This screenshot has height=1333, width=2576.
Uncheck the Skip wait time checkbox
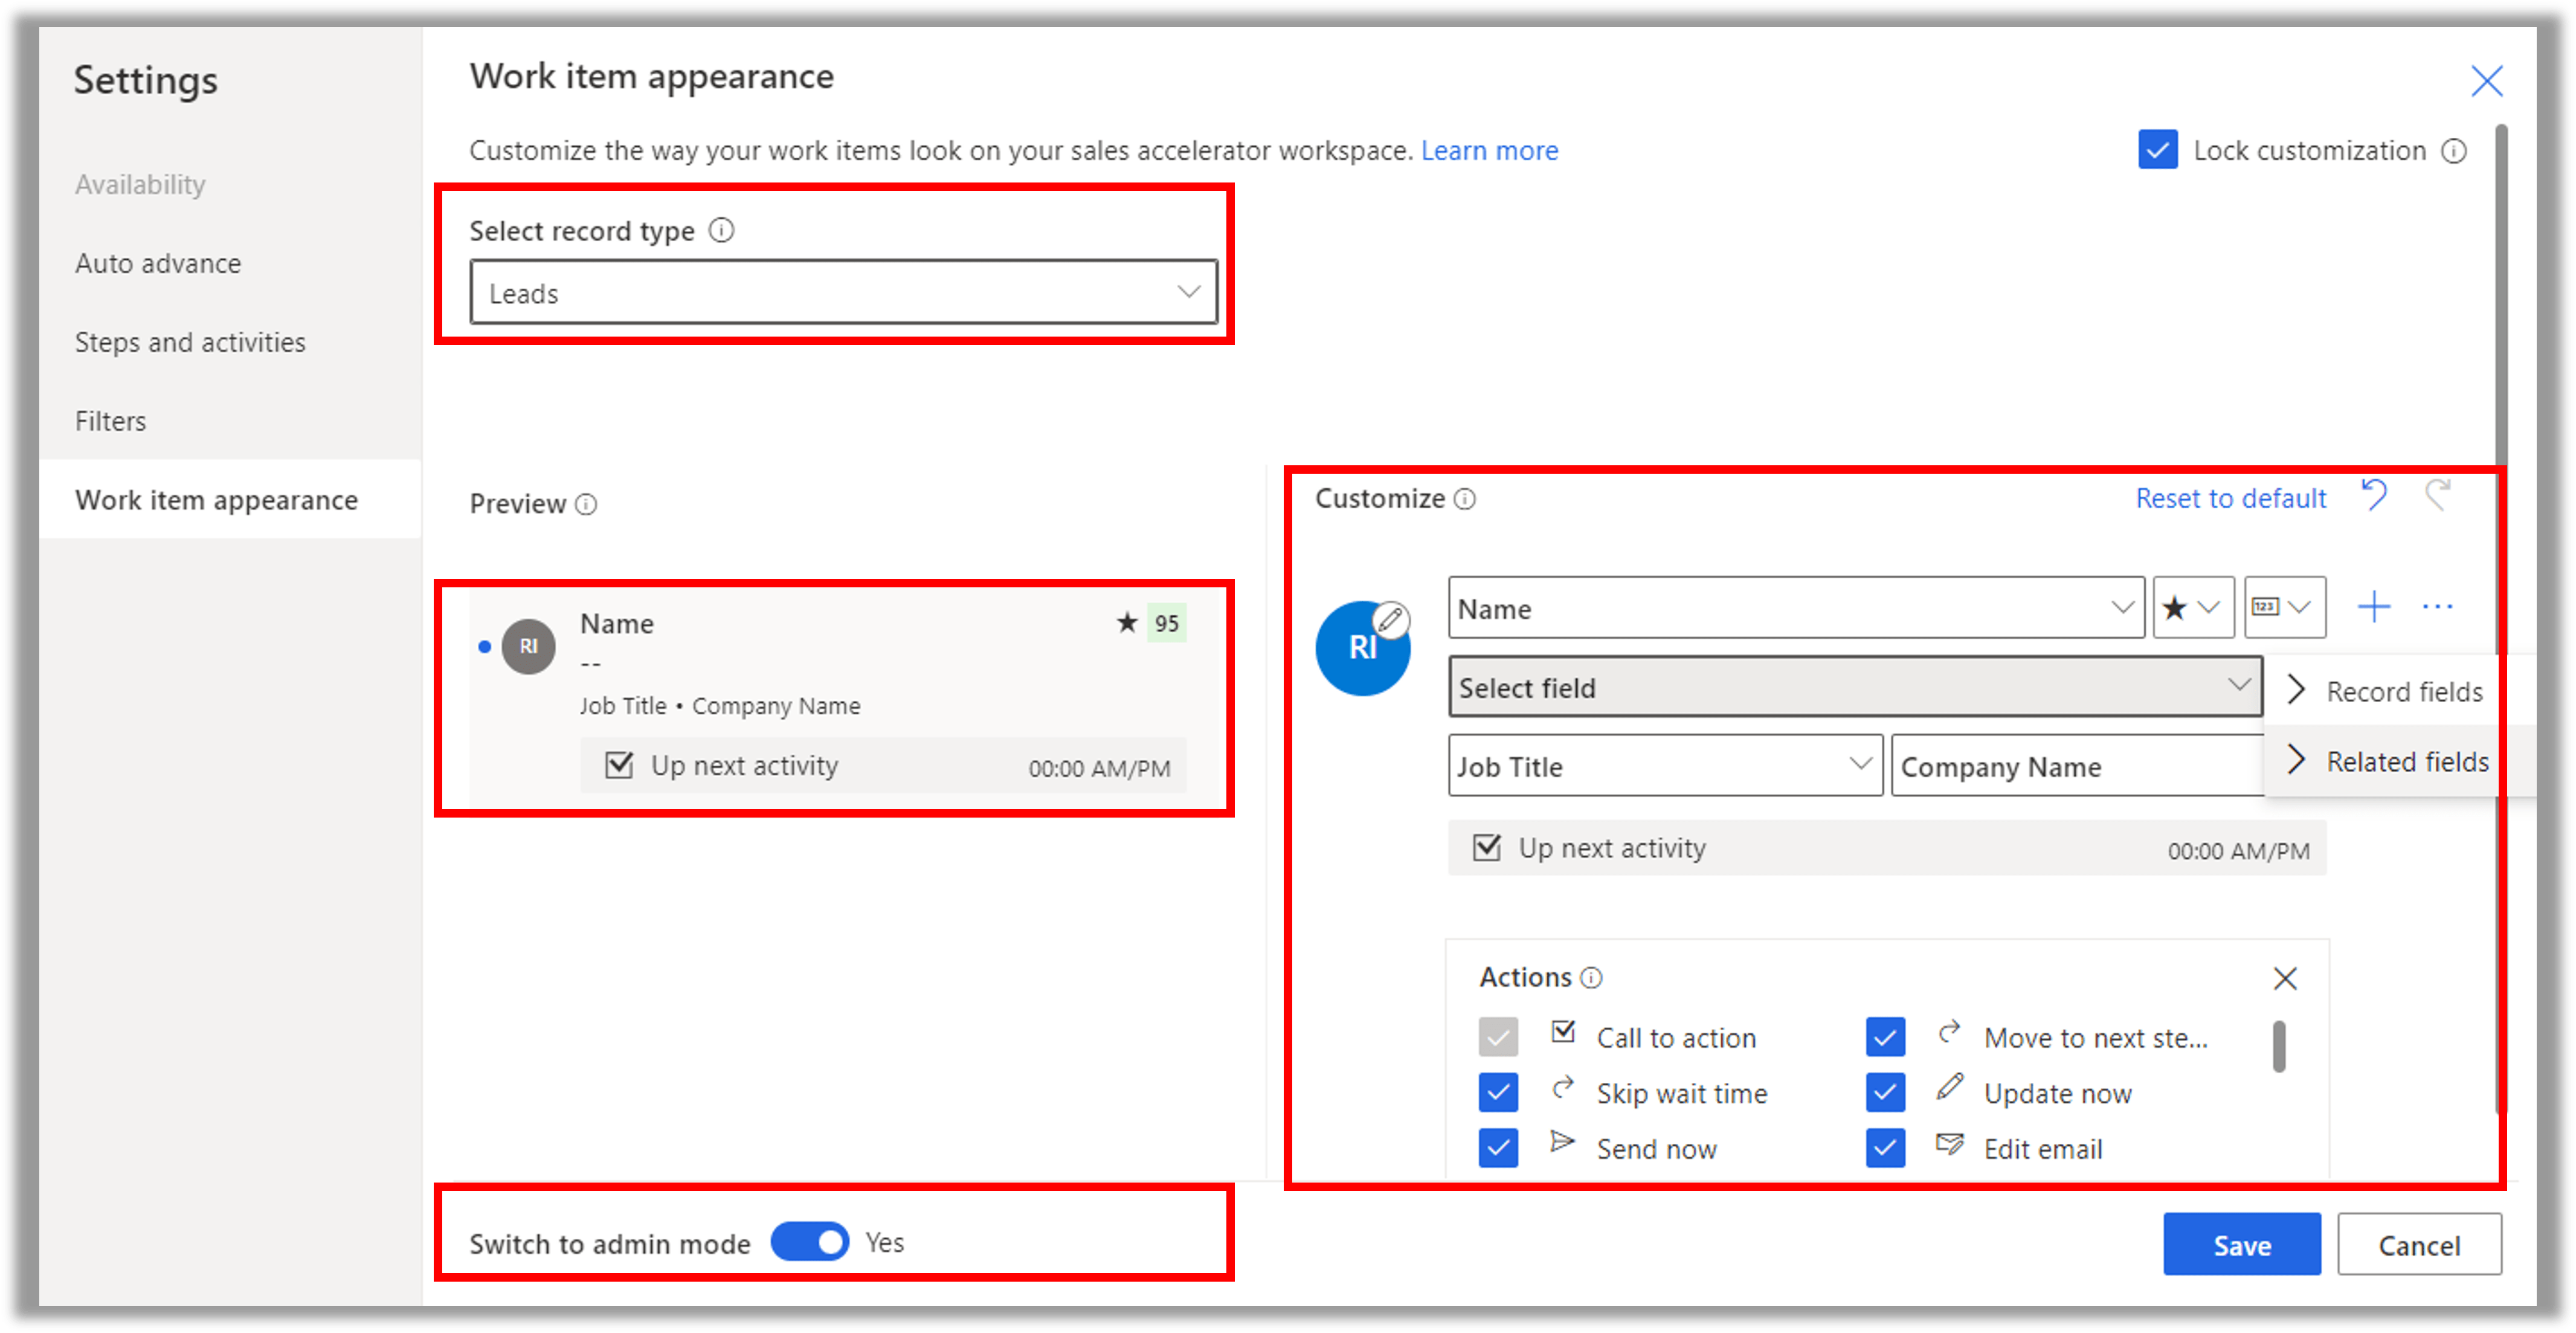point(1498,1092)
